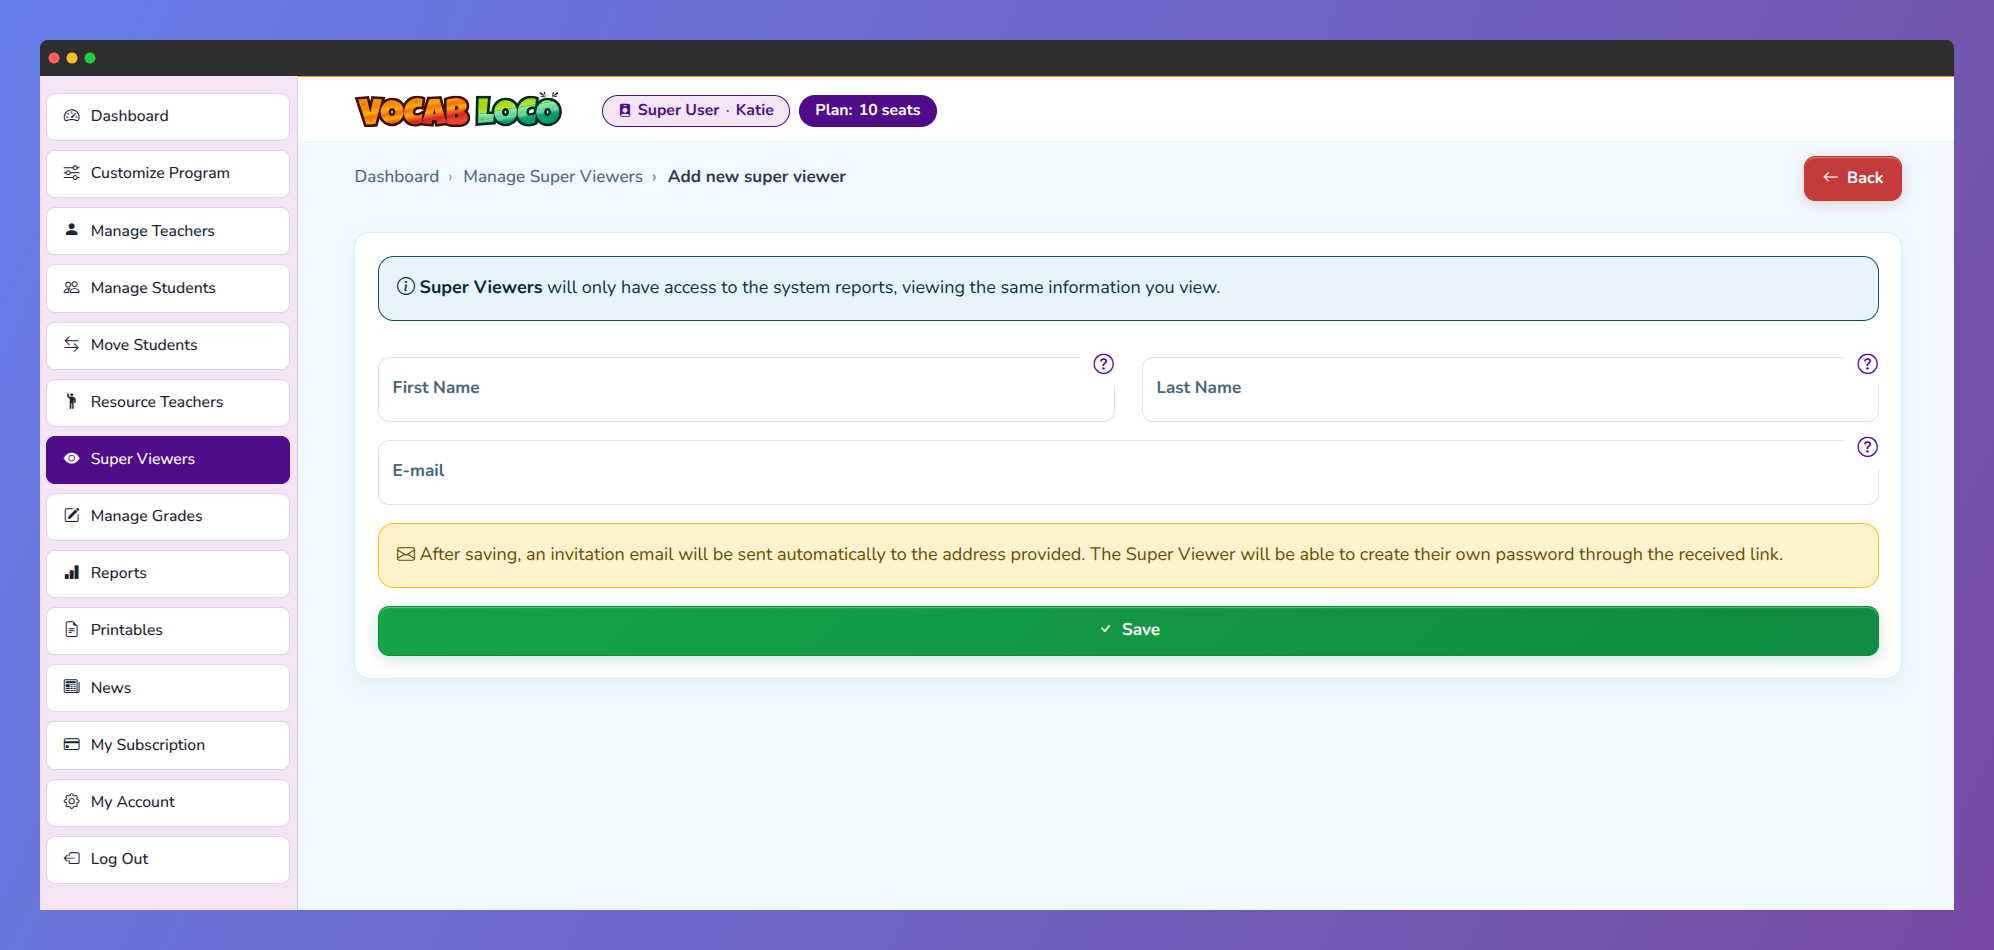
Task: Click the 'Add new super viewer' breadcrumb text
Action: point(757,177)
